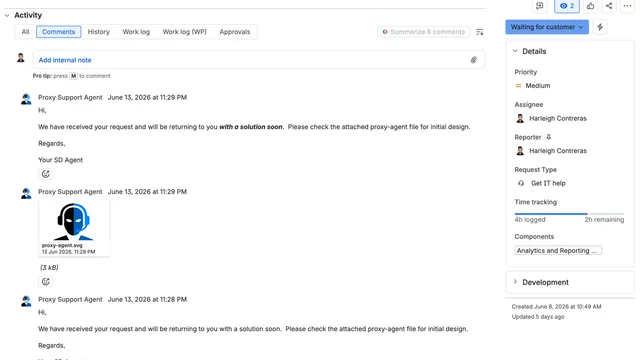Screen dimensions: 640x360
Task: Collapse the Details panel chevron
Action: click(515, 51)
